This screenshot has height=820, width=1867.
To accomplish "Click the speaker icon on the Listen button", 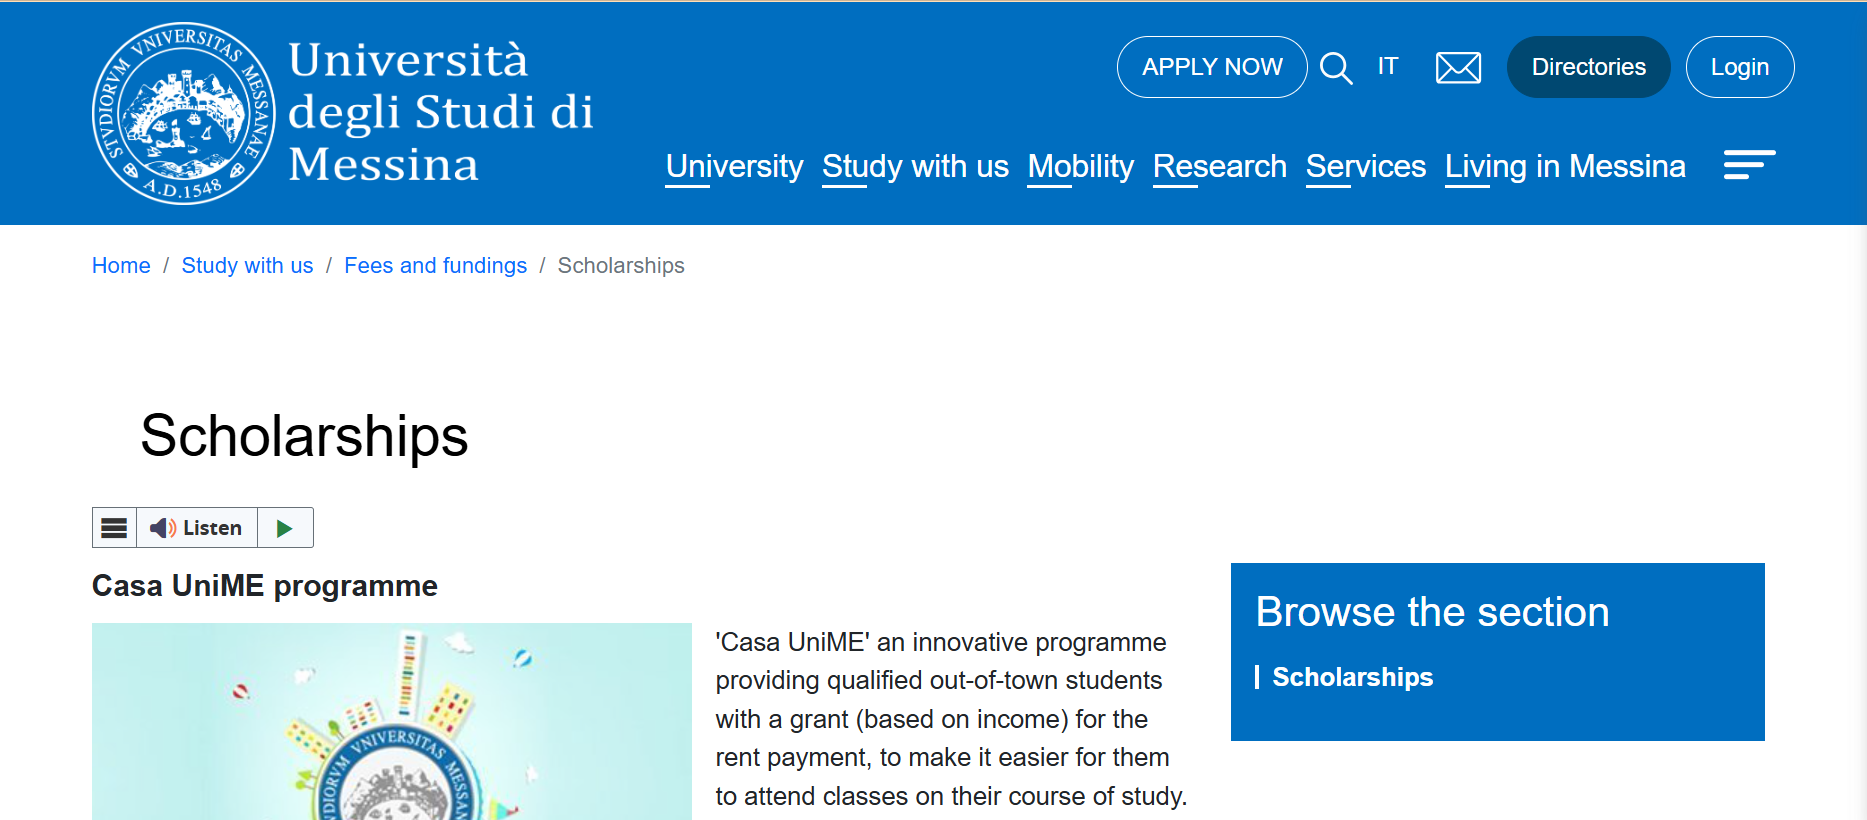I will 163,527.
